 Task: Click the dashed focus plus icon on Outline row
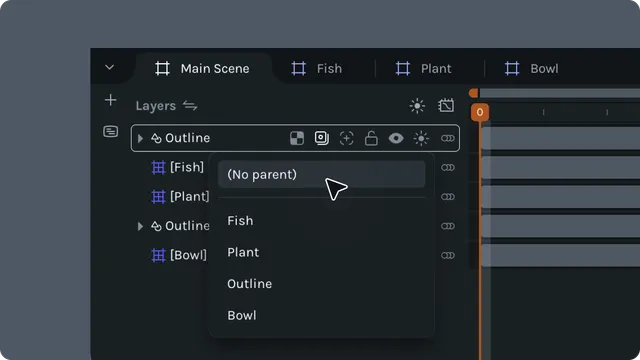pyautogui.click(x=347, y=138)
